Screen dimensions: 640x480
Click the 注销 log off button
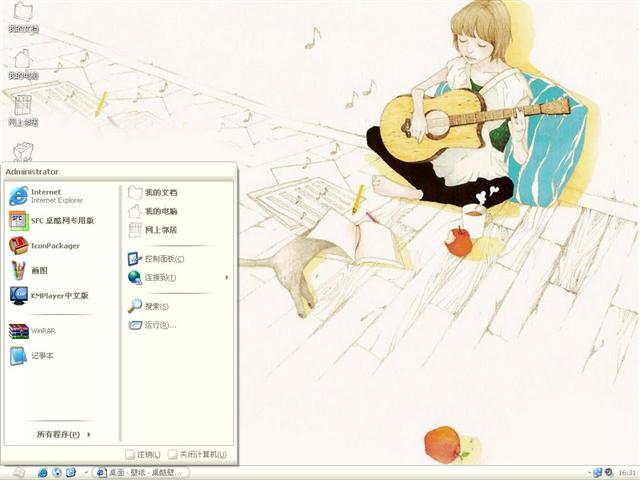pos(143,454)
